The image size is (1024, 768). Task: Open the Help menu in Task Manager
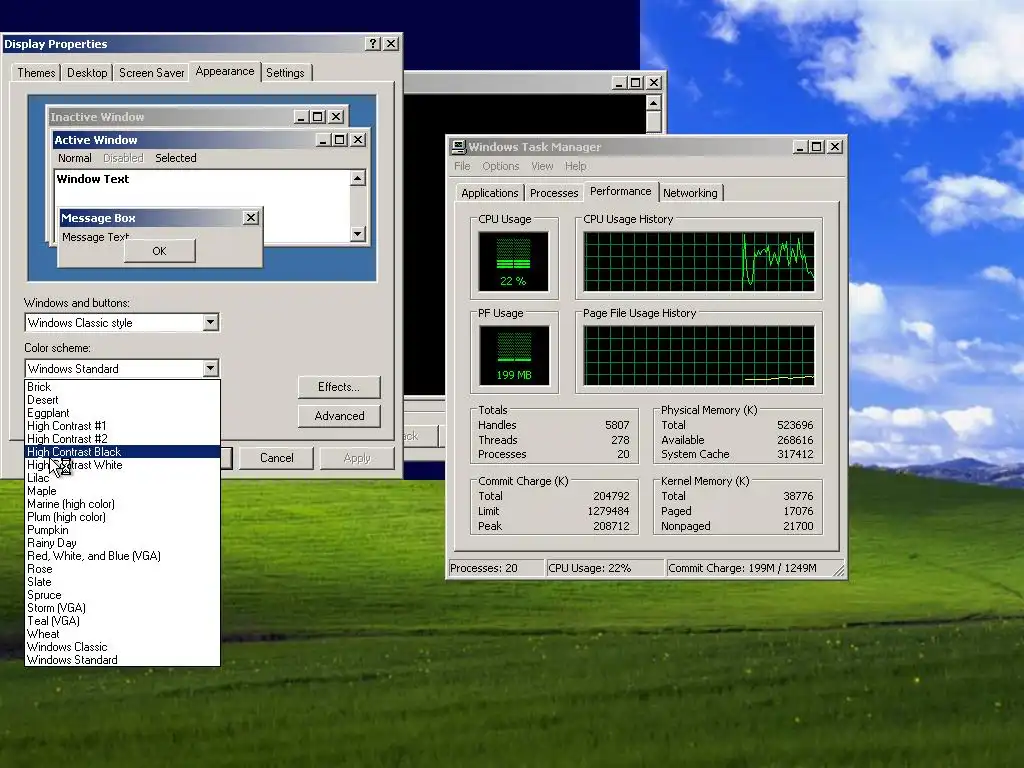(x=575, y=166)
